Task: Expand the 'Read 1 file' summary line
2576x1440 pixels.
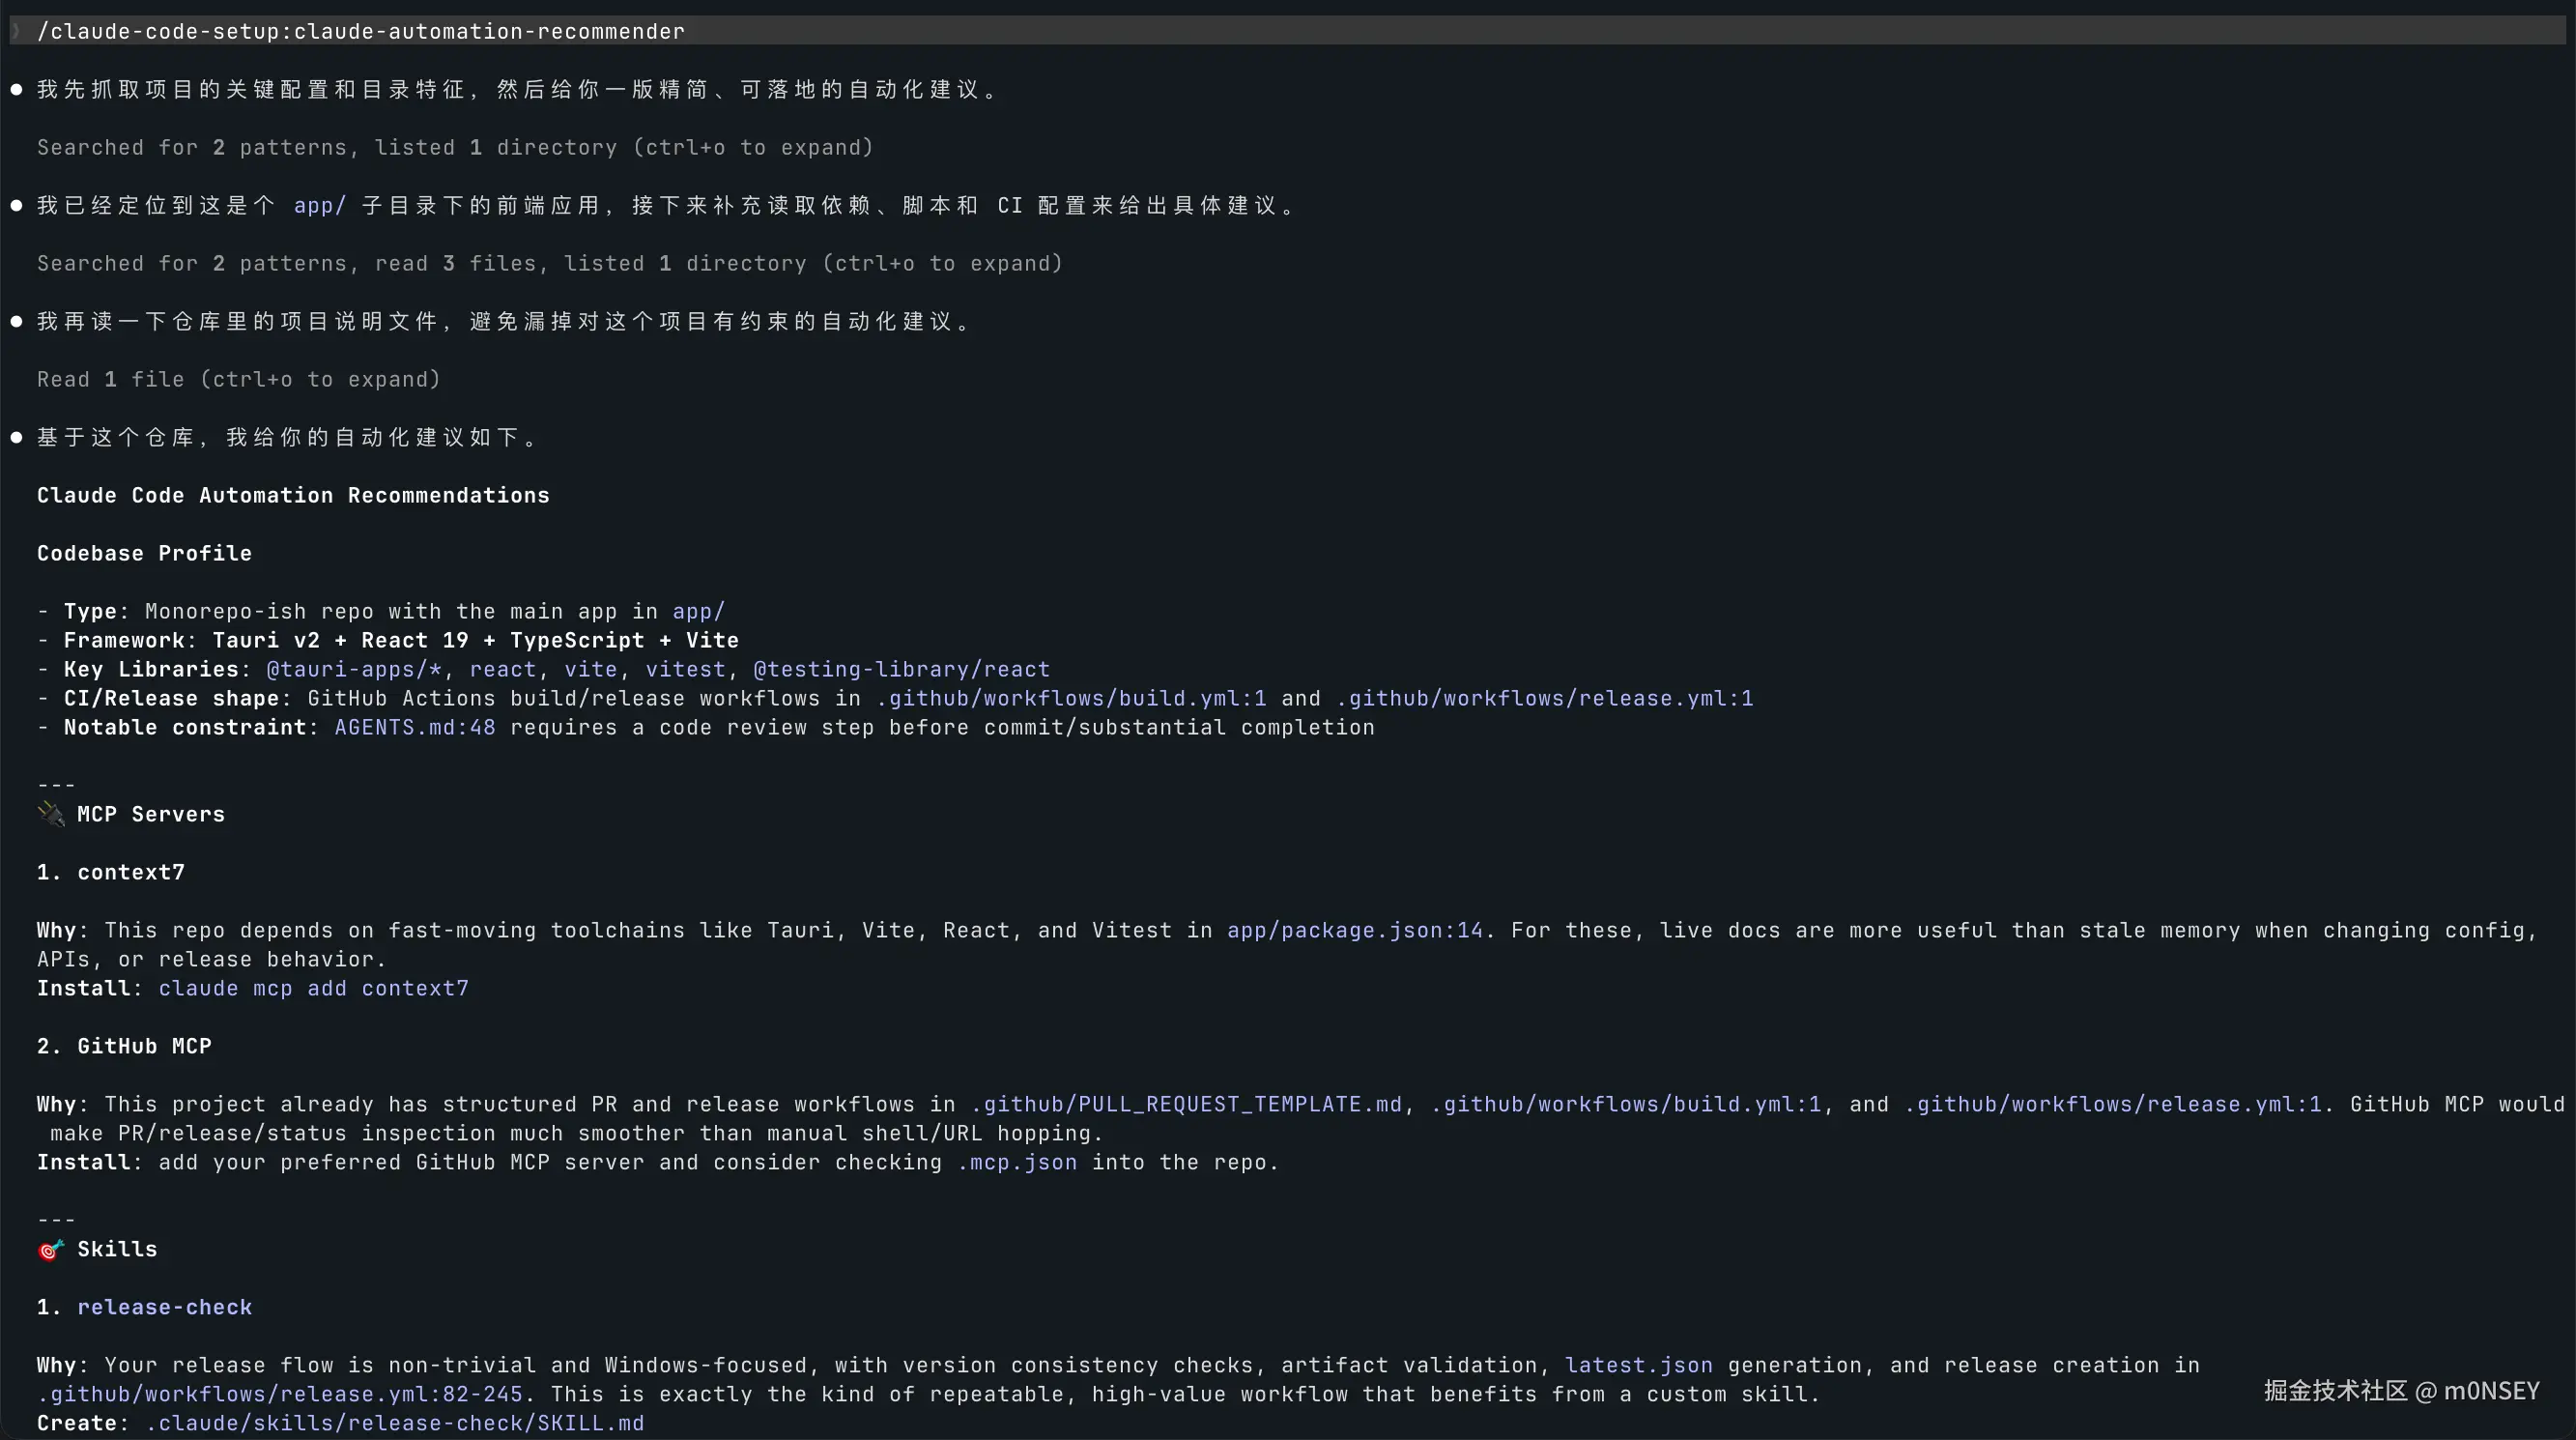Action: 239,380
